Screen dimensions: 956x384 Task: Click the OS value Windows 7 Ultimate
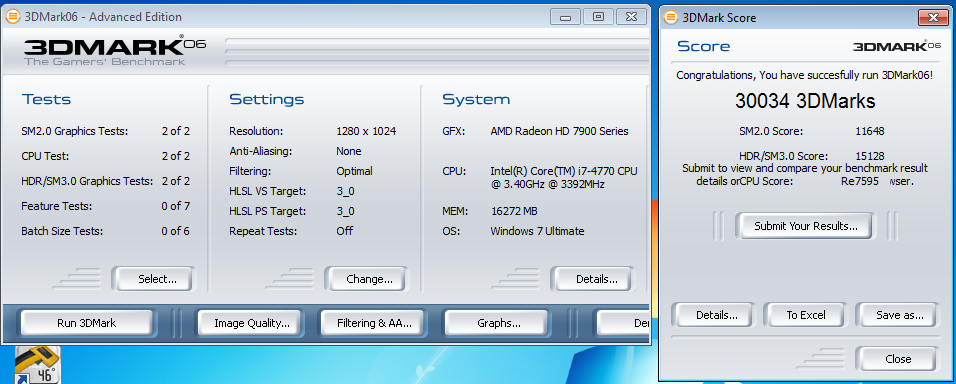point(537,231)
